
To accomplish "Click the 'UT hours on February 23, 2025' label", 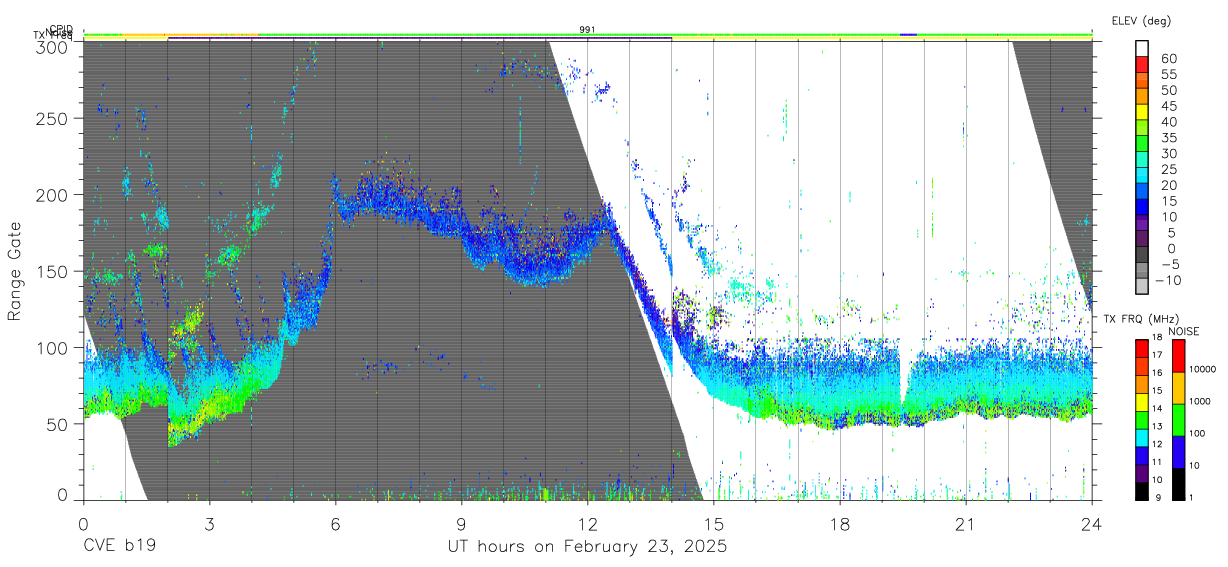I will coord(587,547).
